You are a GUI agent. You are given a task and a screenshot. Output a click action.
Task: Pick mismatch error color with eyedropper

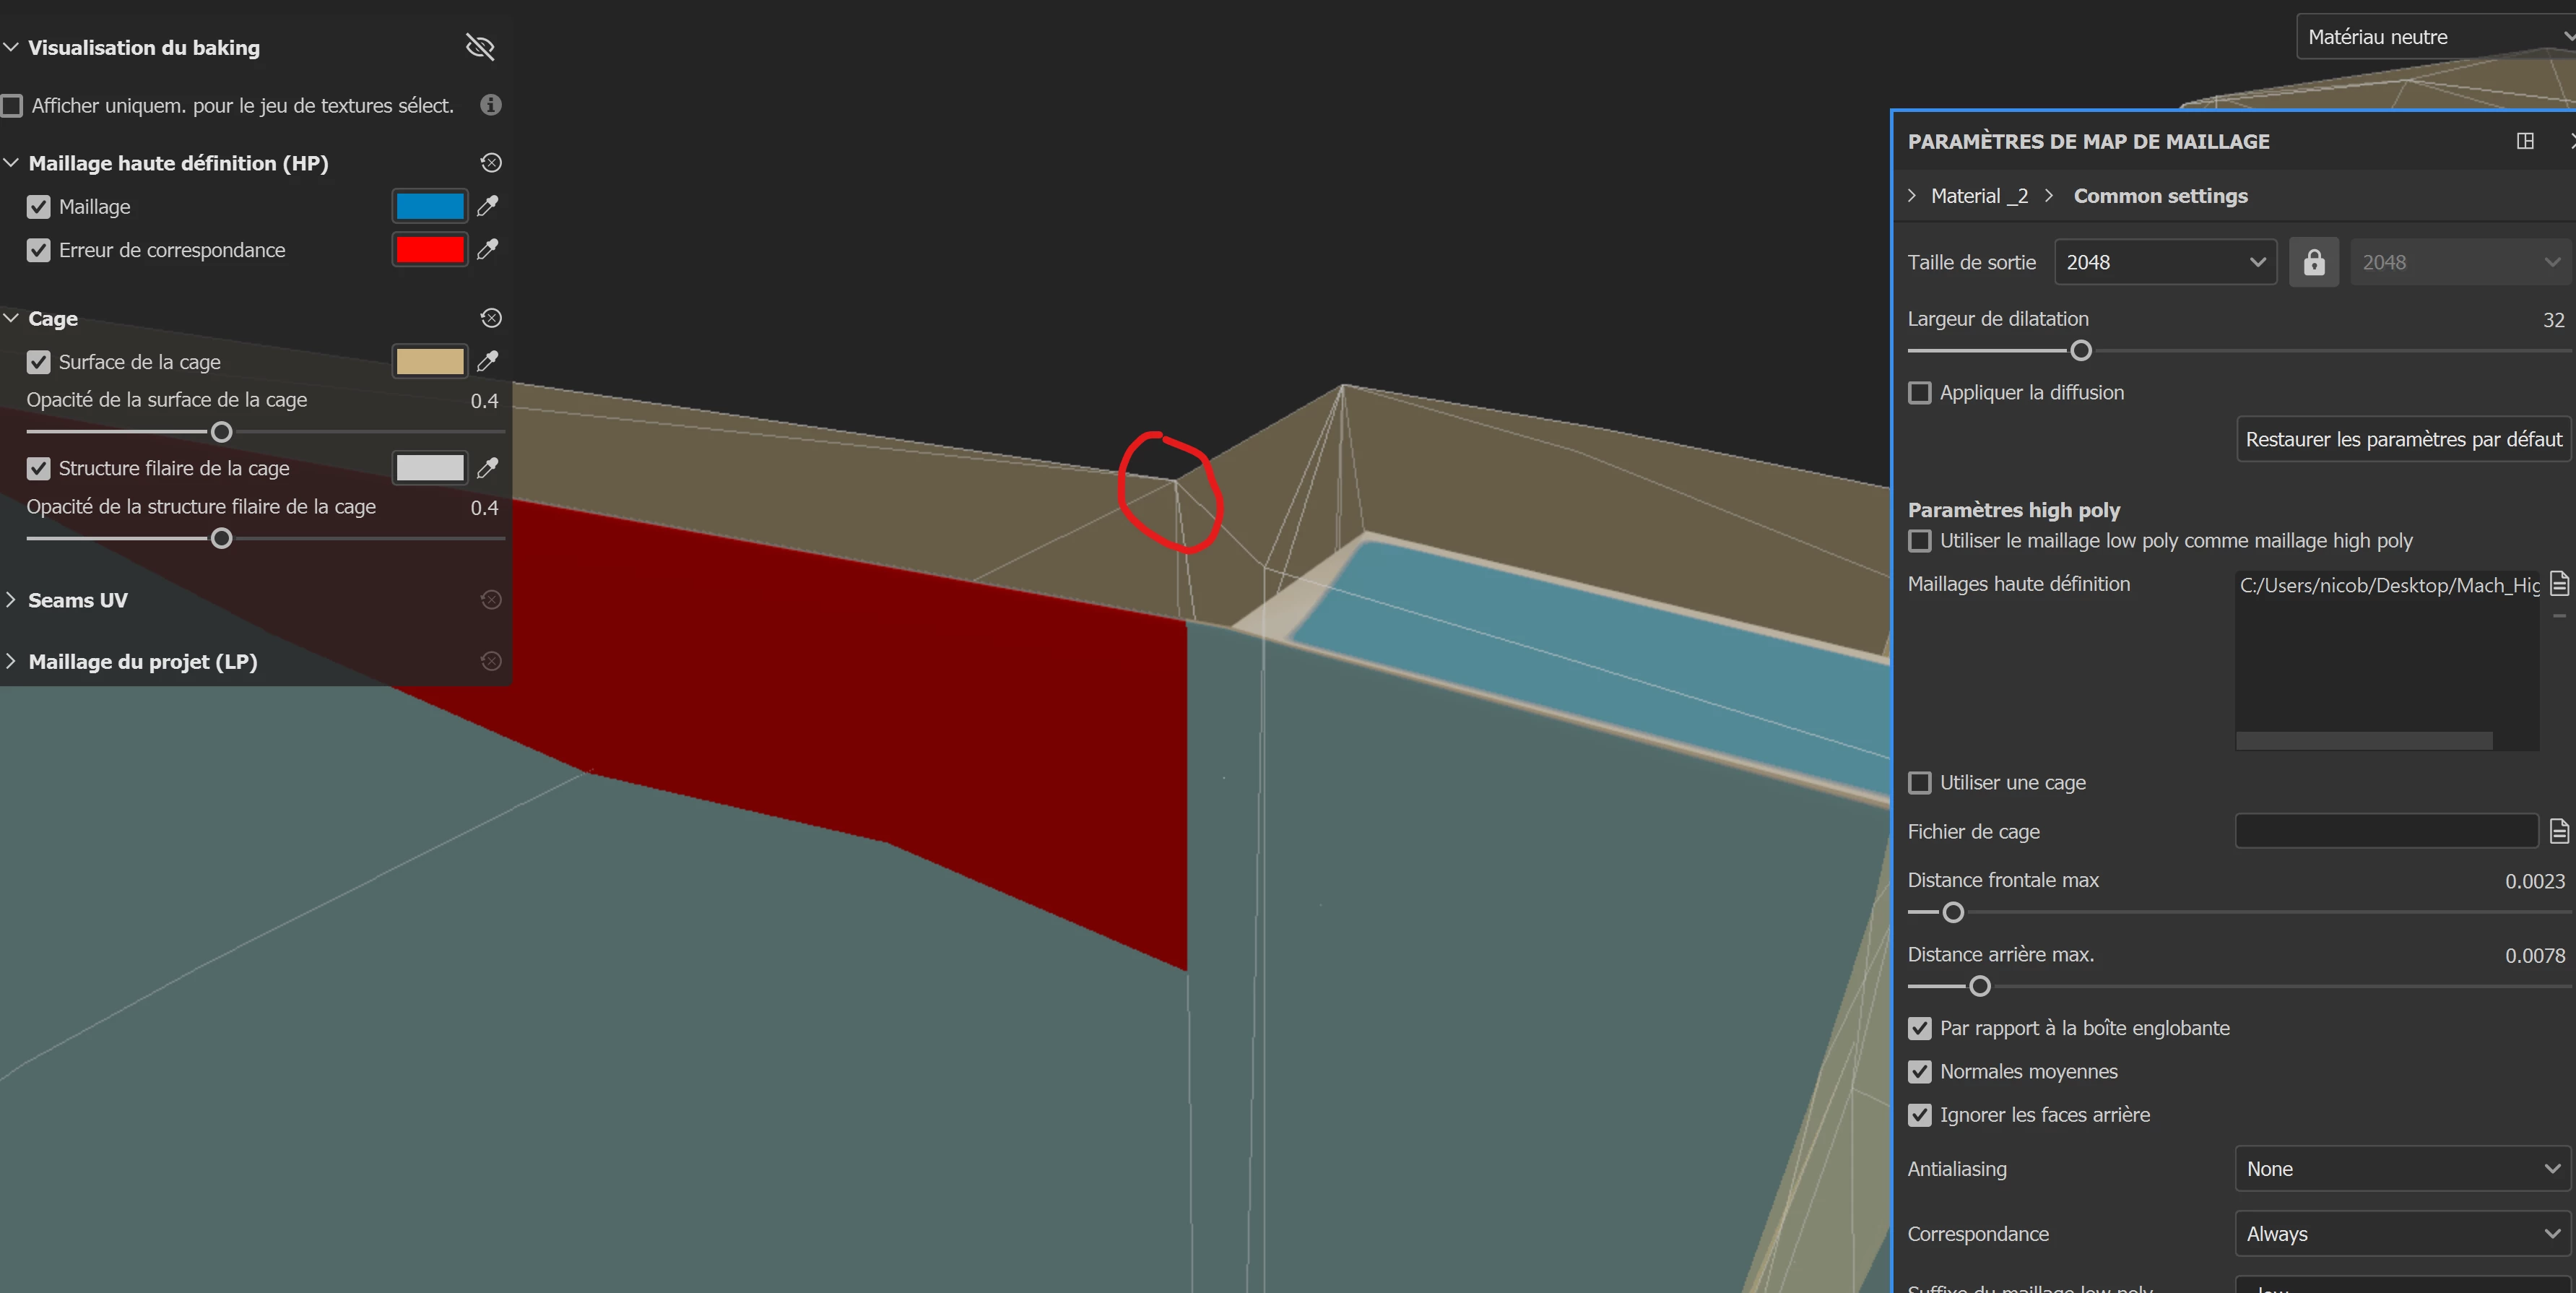(488, 249)
